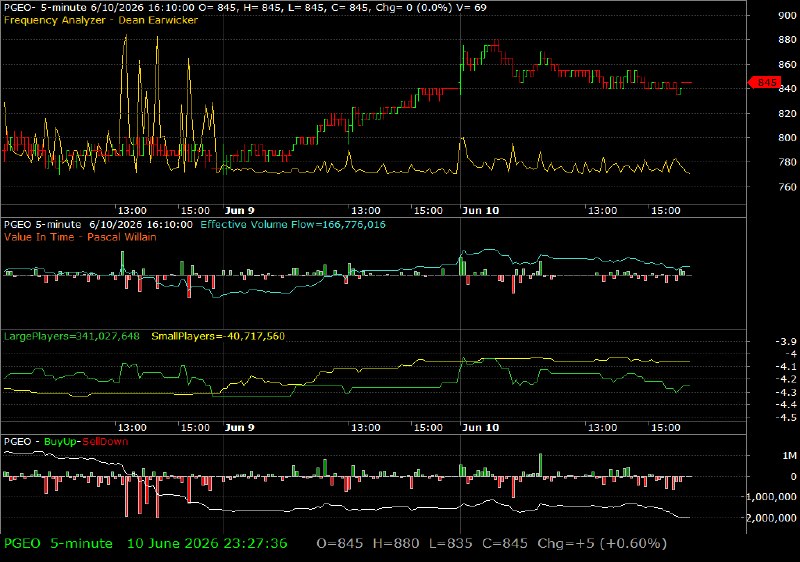This screenshot has height=562, width=800.
Task: Click the 'C=845' value in the status bar
Action: click(505, 544)
